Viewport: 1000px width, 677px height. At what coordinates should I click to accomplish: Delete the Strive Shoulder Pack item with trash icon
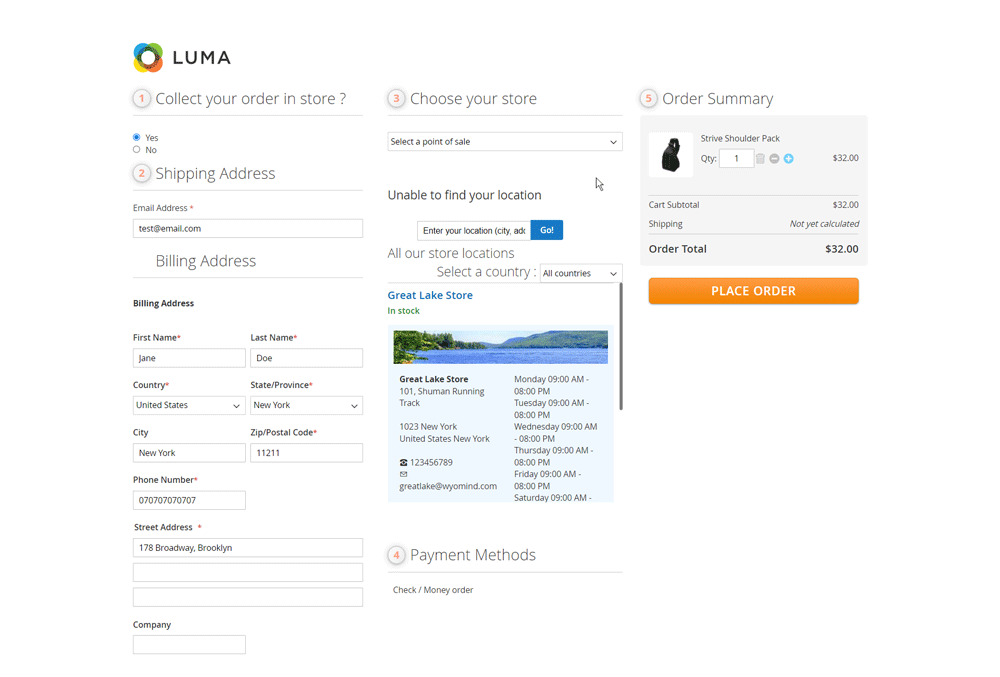click(x=760, y=159)
